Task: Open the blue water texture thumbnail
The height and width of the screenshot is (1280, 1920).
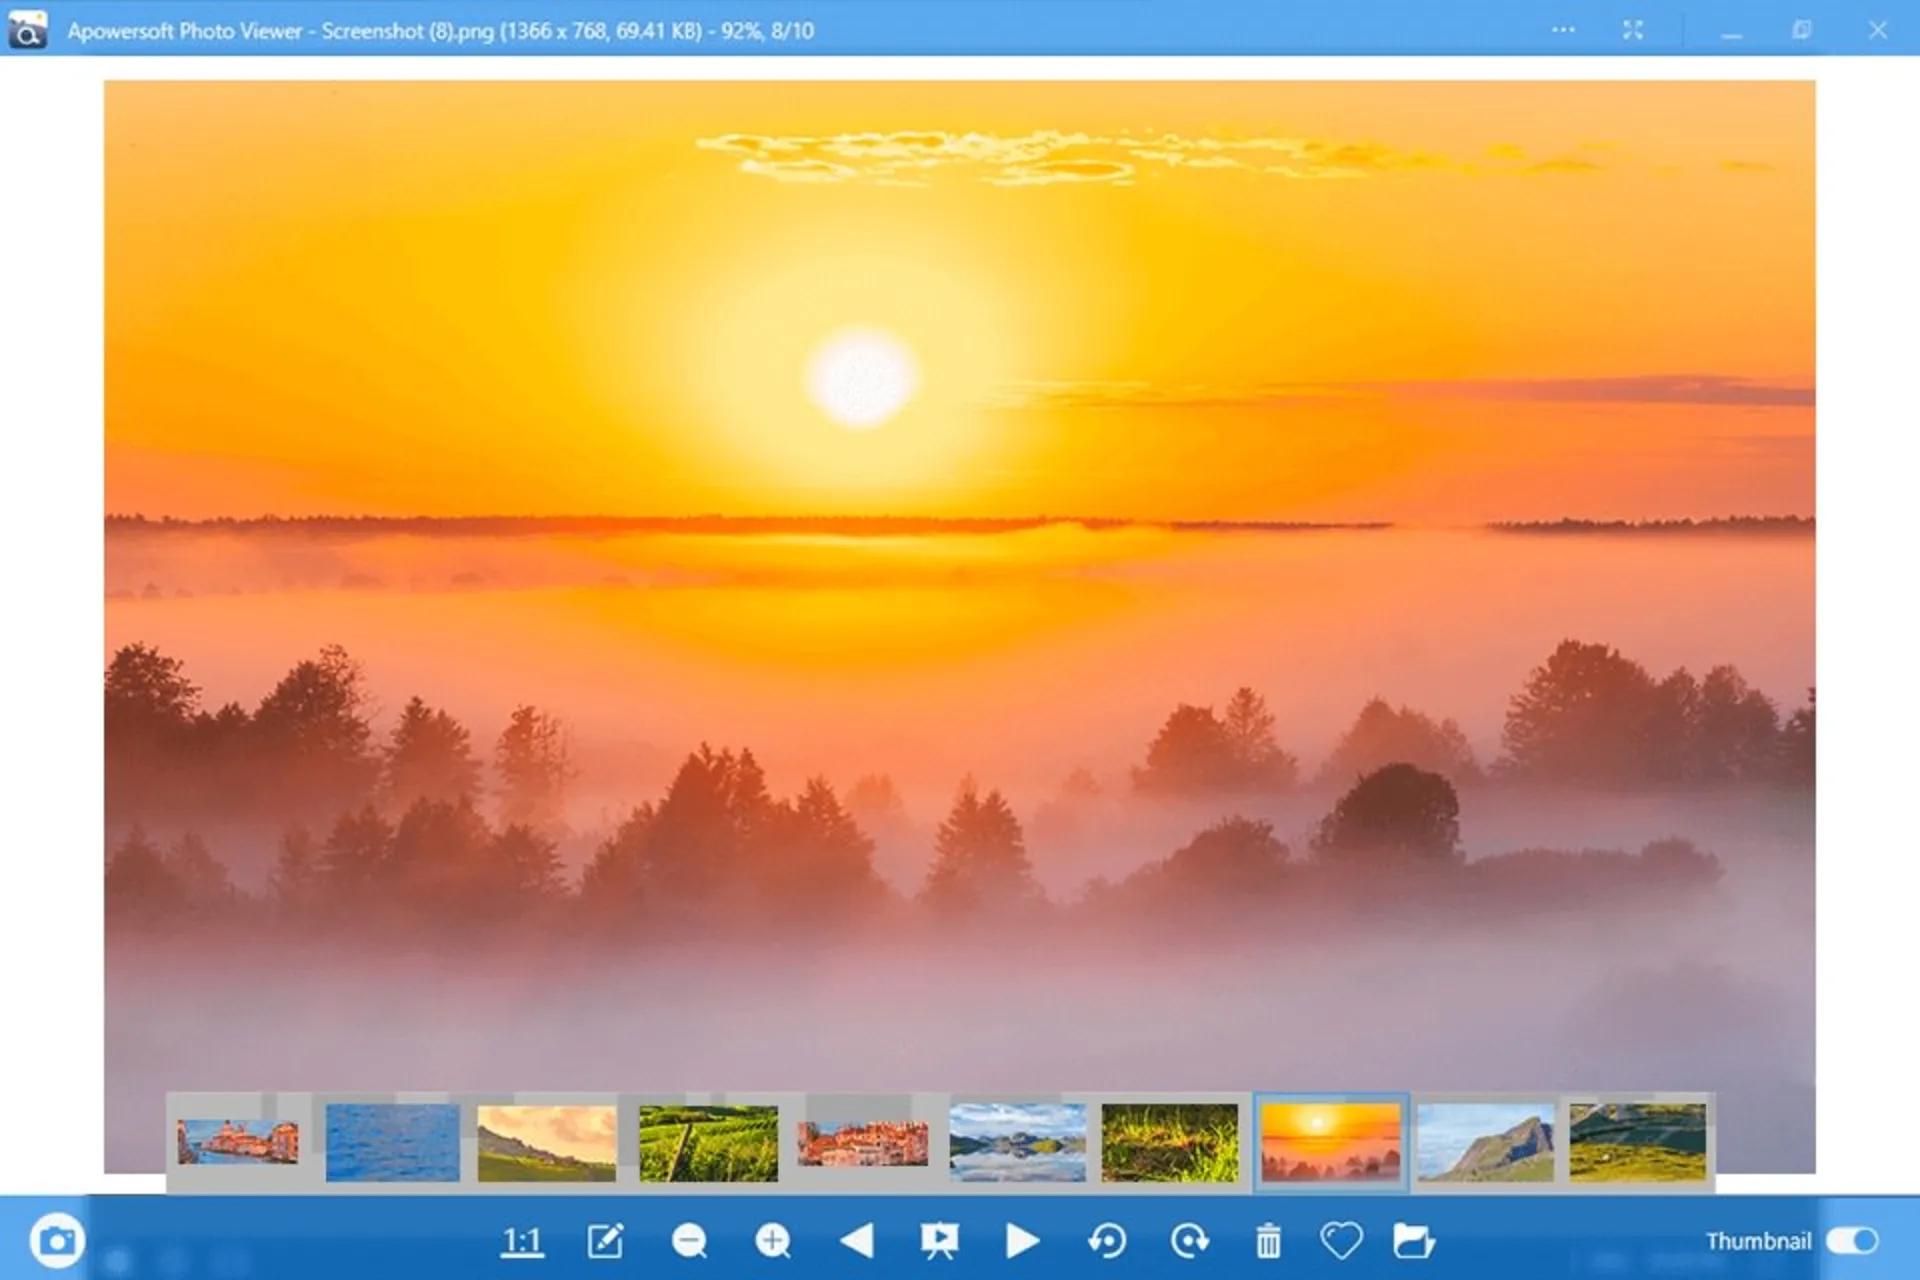Action: point(393,1140)
